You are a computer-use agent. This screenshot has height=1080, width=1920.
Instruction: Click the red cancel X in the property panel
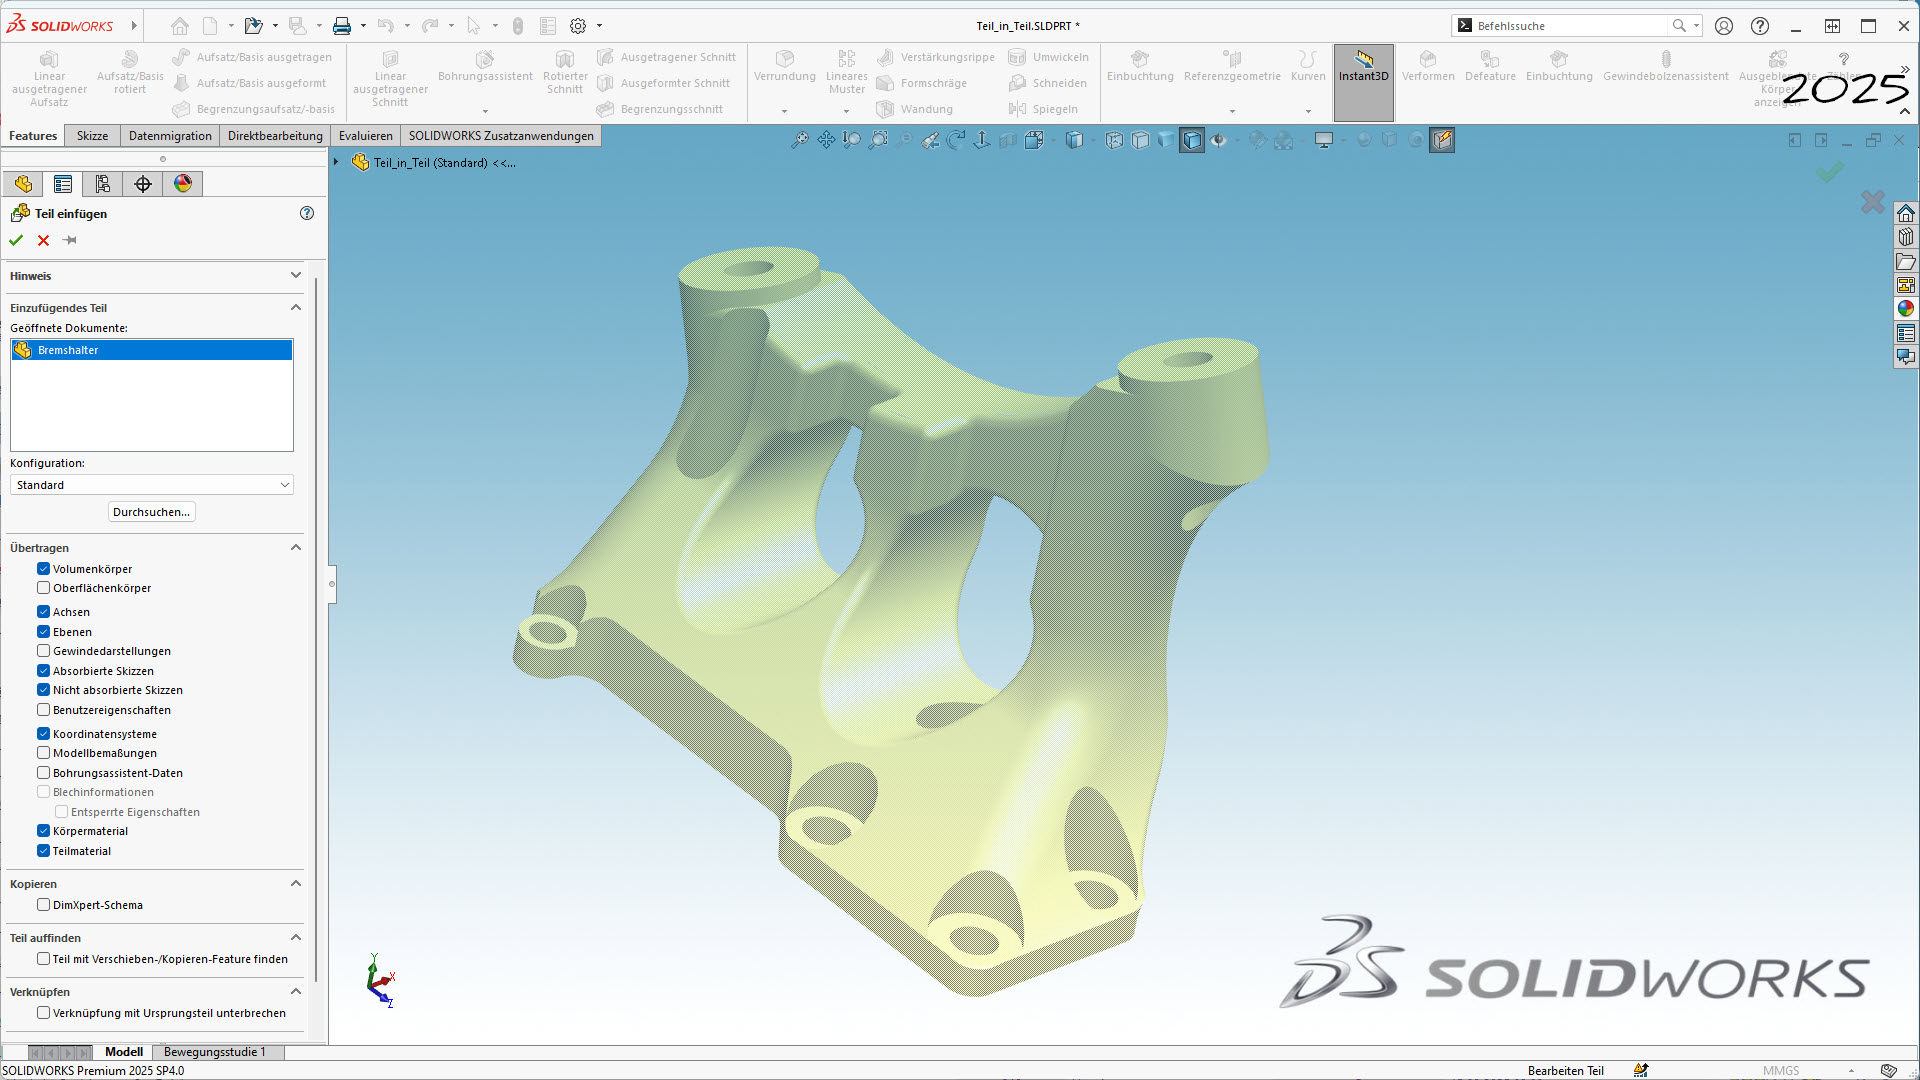click(43, 240)
